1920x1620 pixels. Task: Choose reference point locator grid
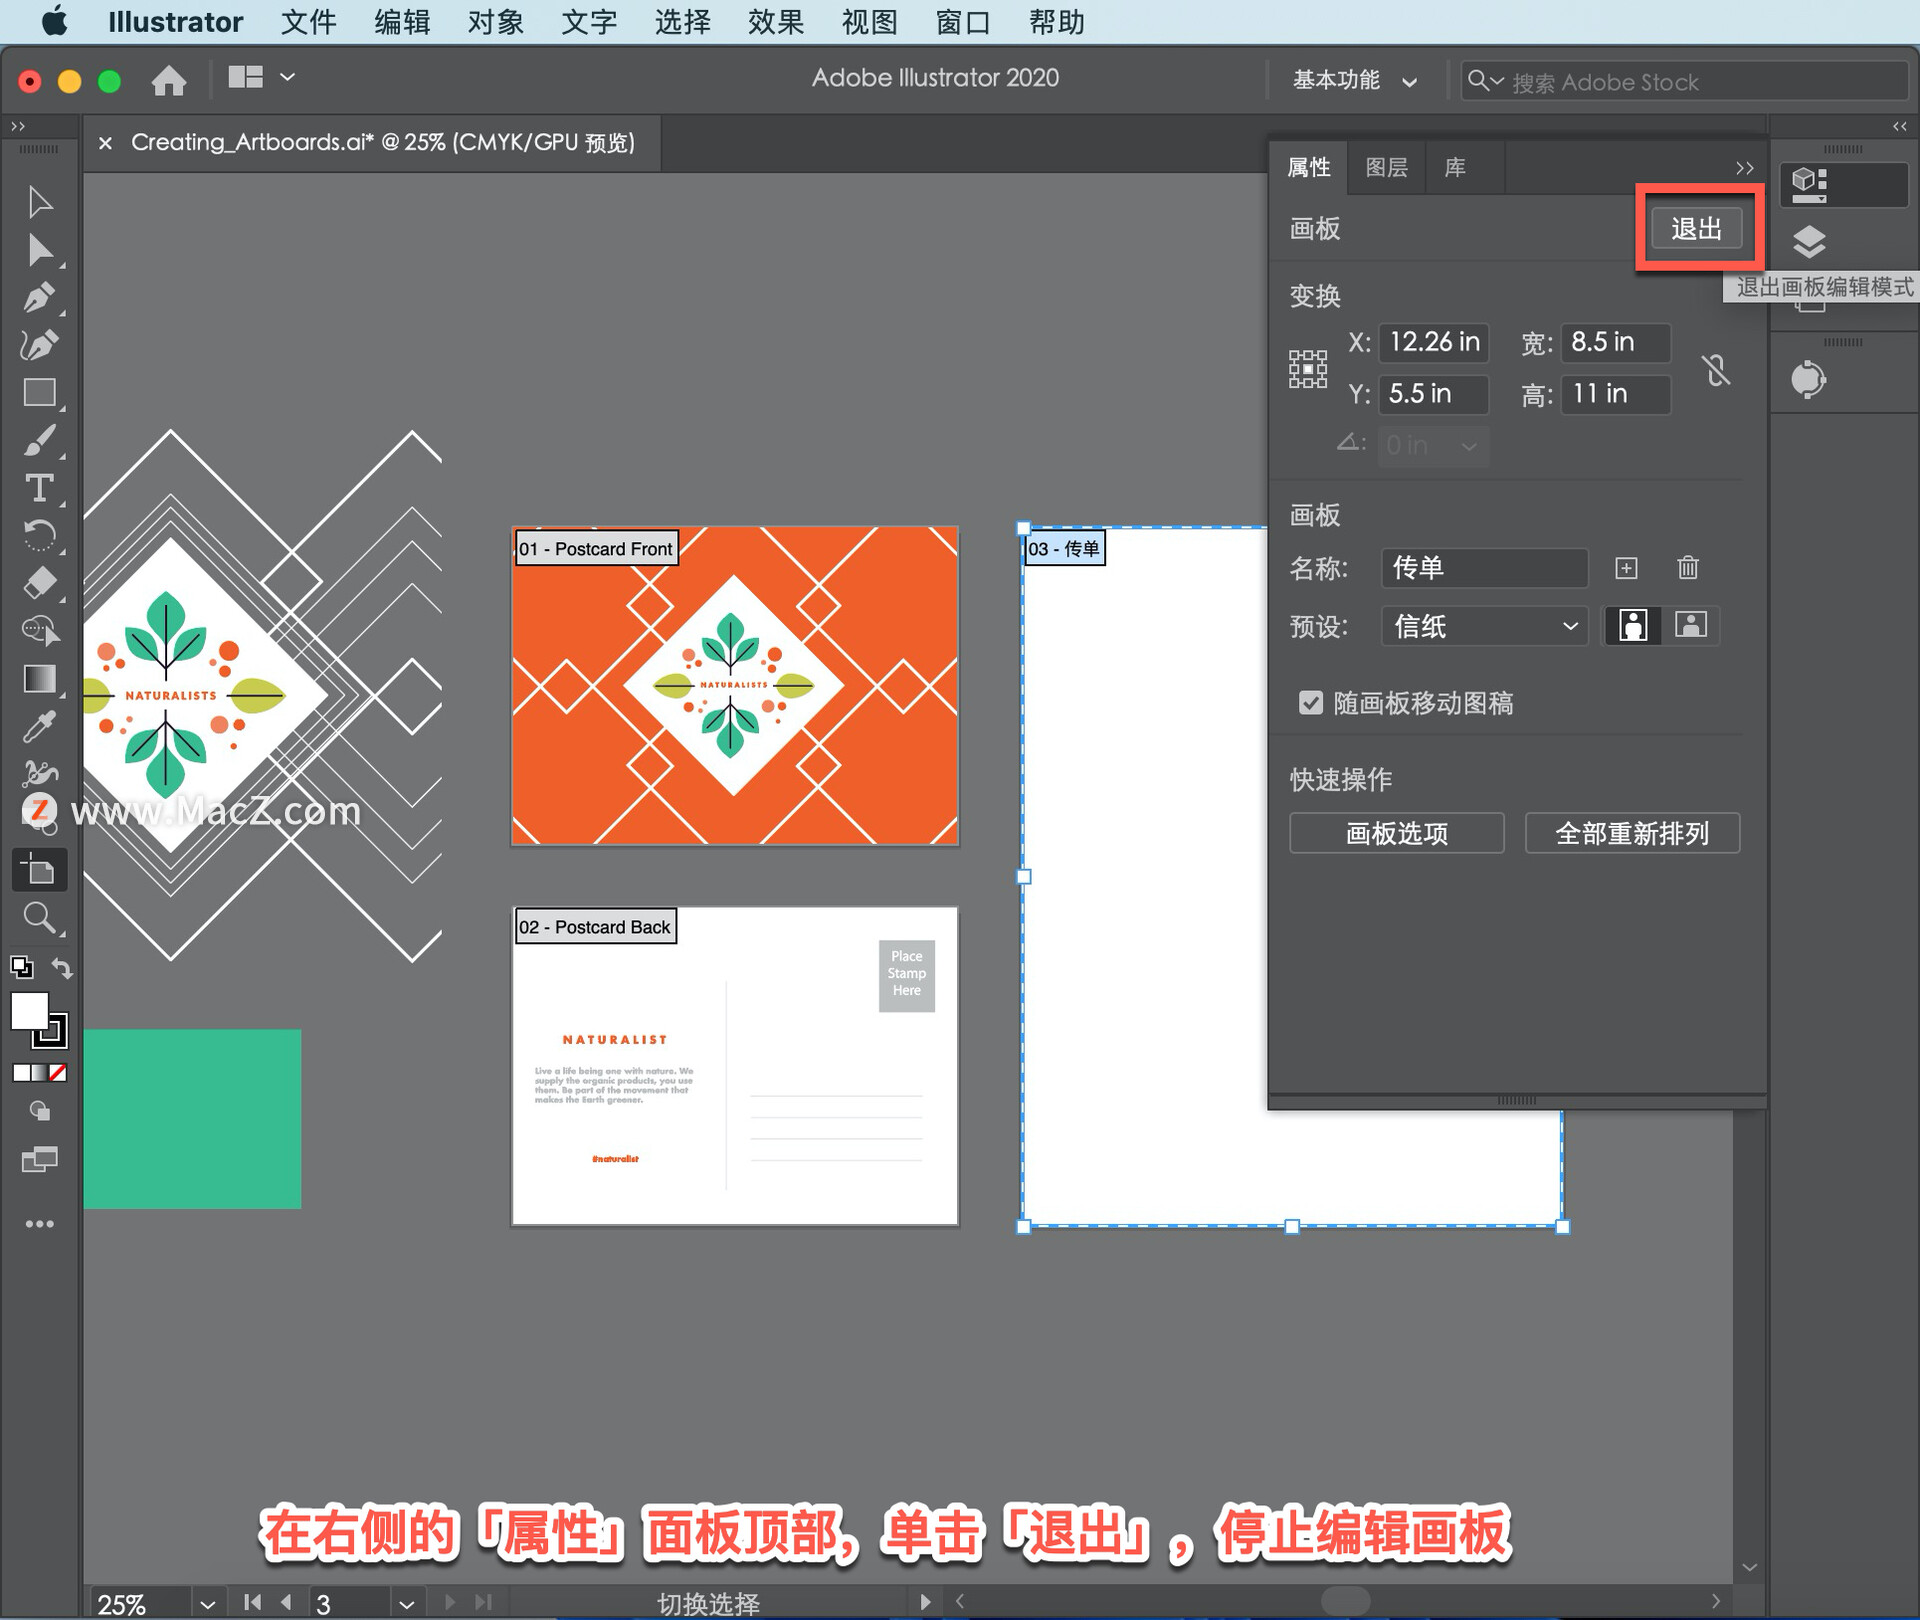1308,369
